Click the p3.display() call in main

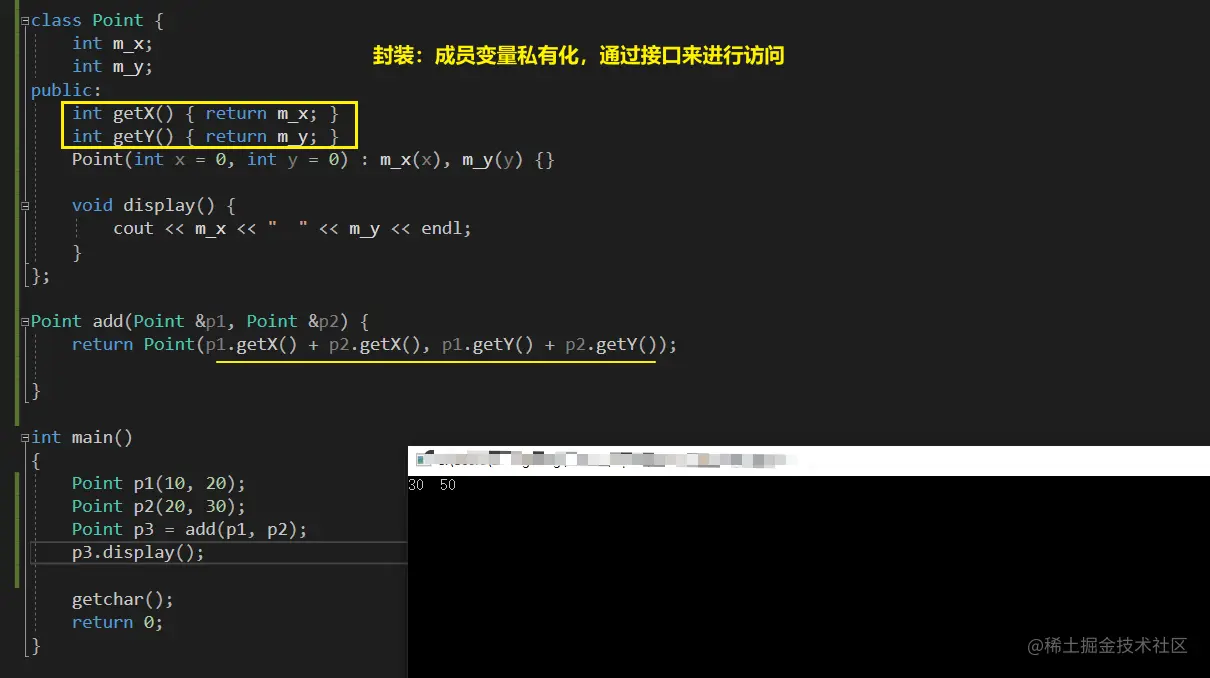coord(137,552)
